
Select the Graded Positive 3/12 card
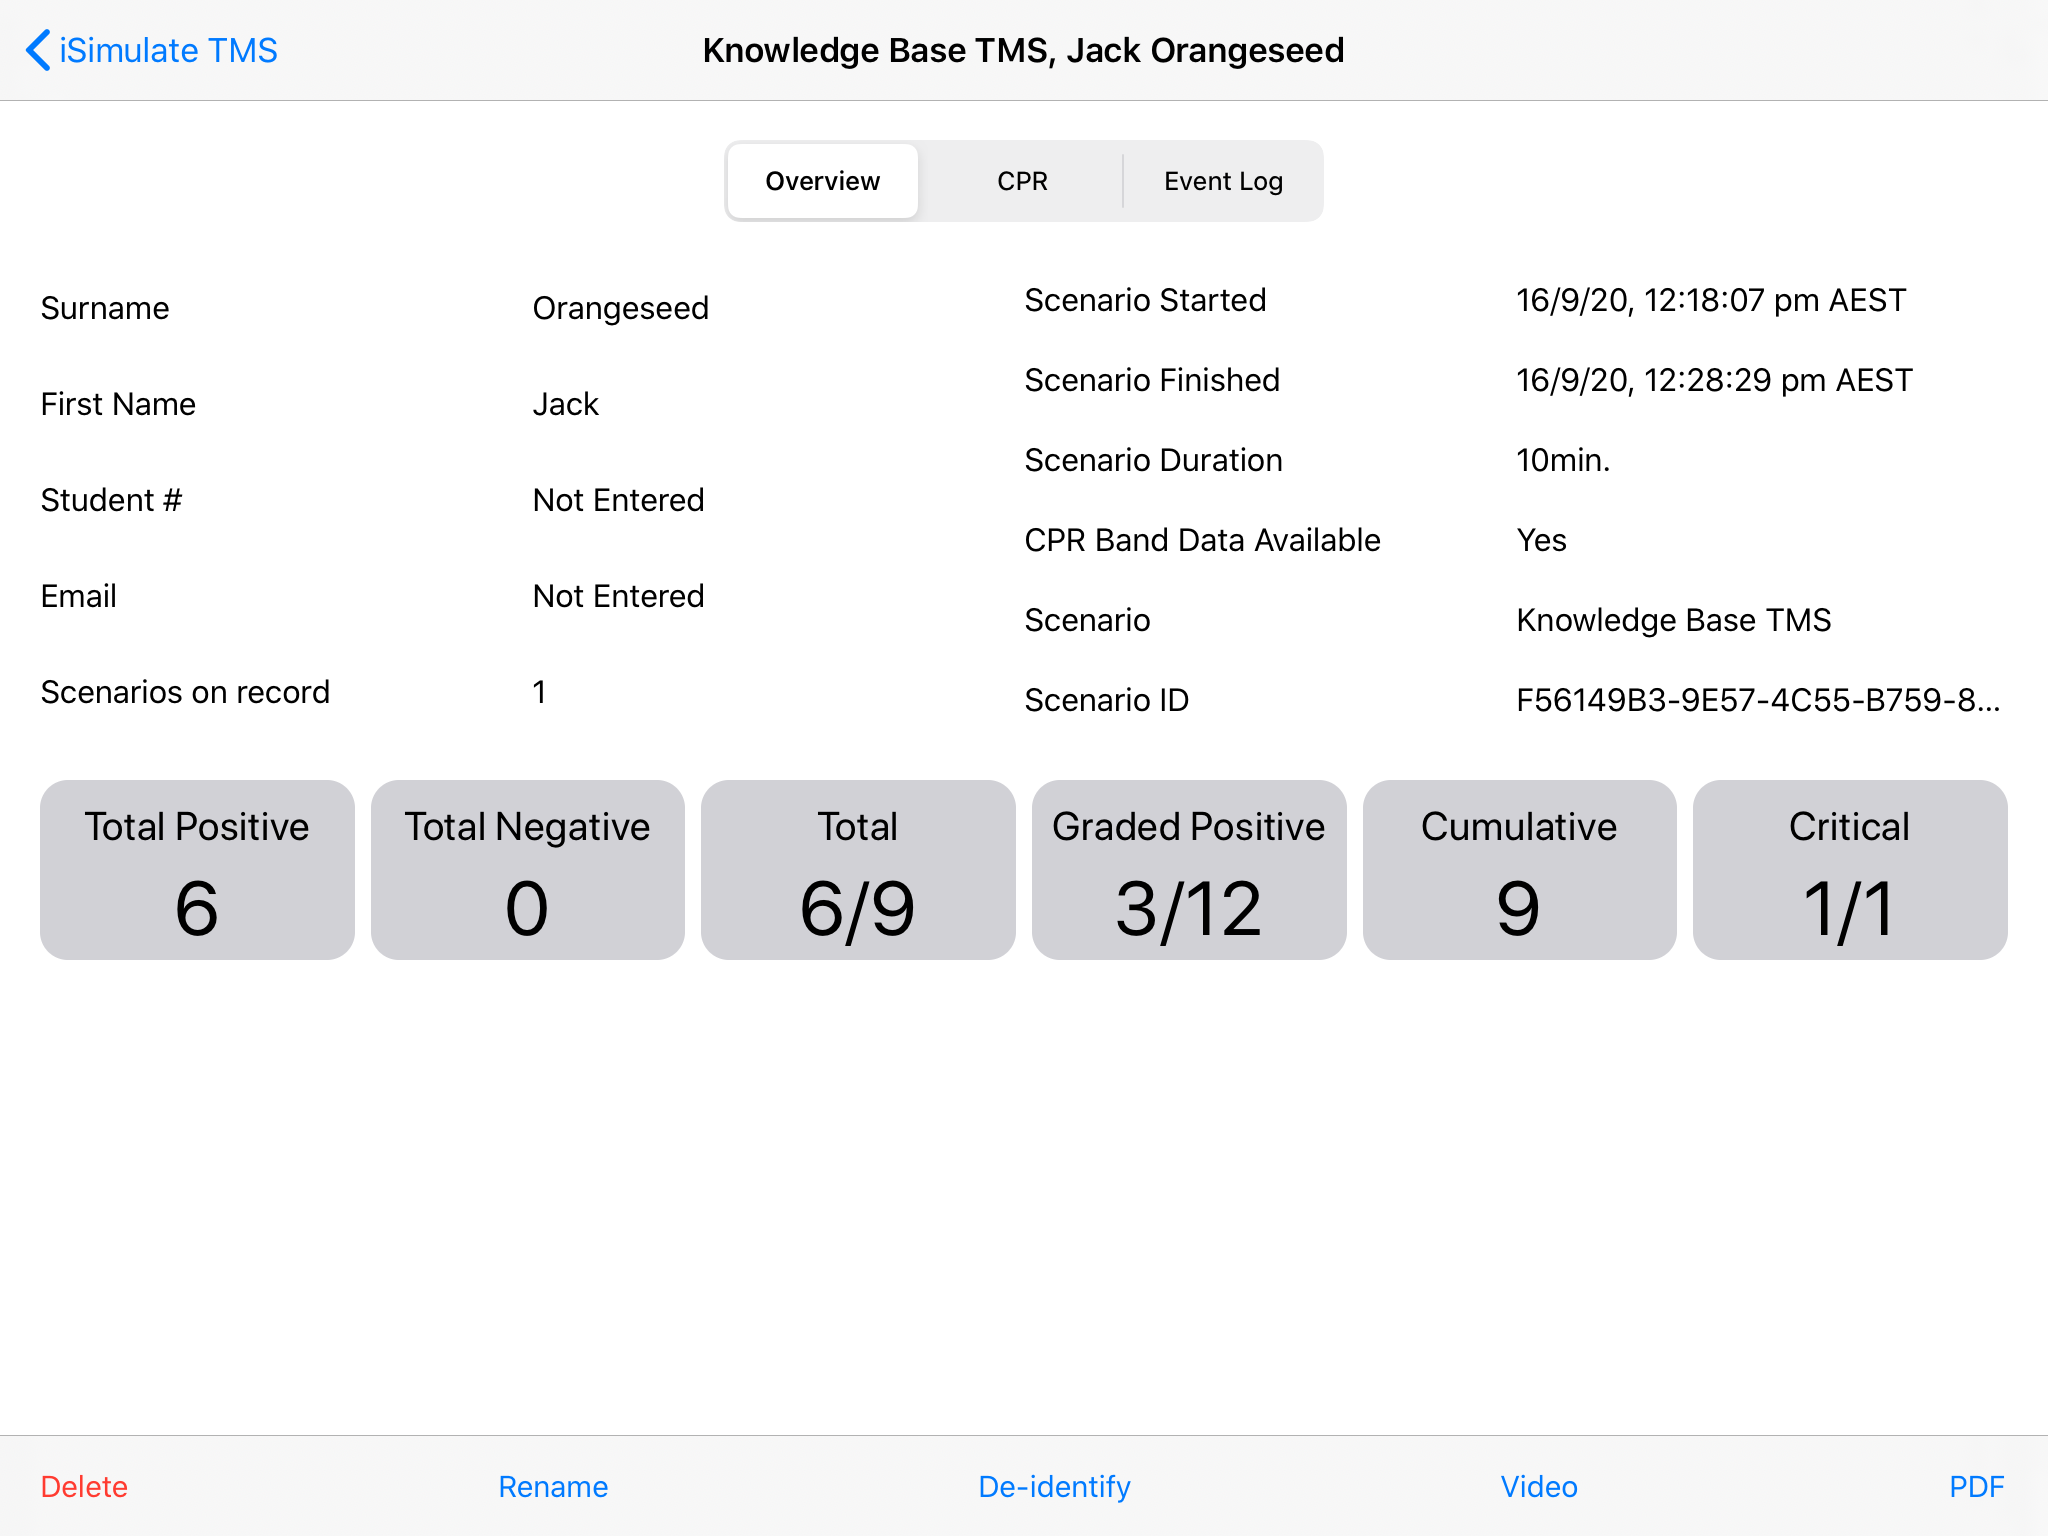[1188, 869]
